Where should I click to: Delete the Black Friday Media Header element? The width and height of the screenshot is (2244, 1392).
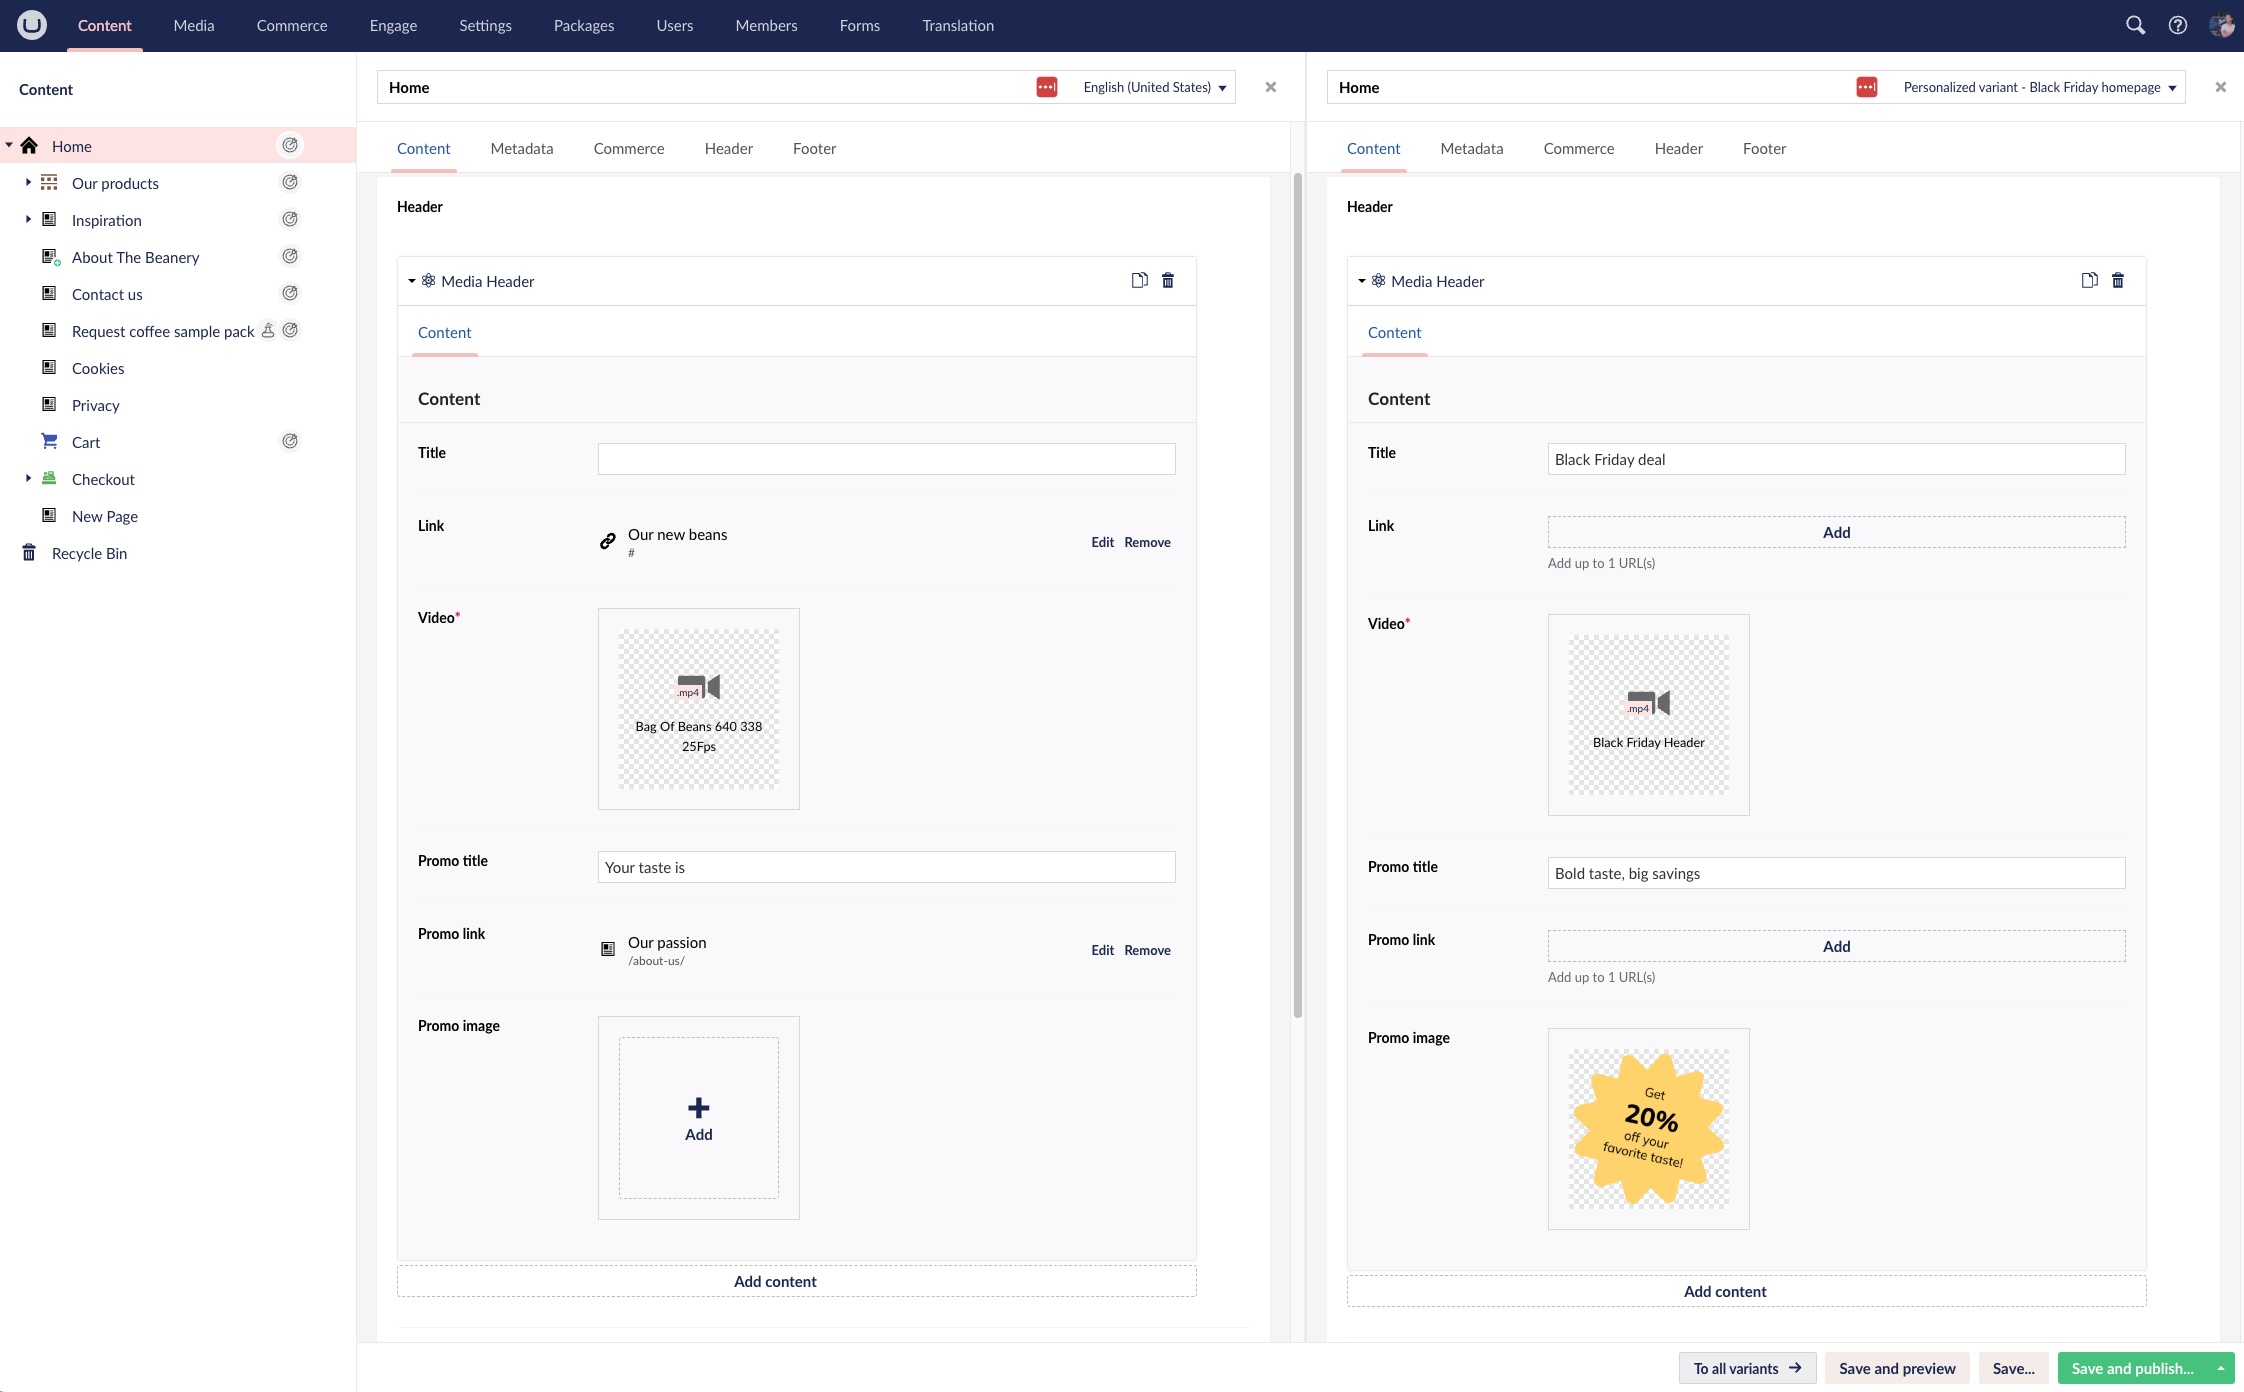coord(2117,280)
